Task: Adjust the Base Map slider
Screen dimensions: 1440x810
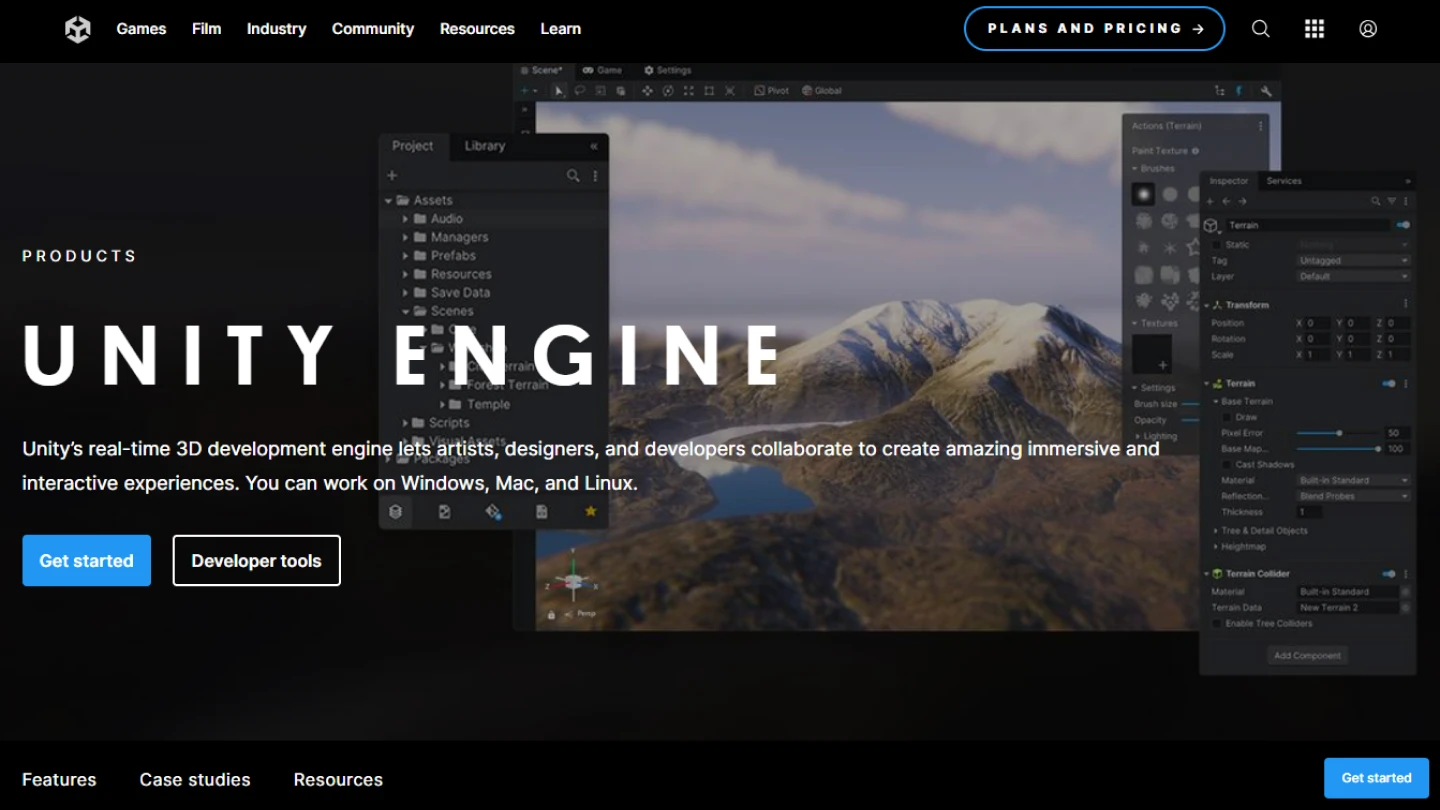Action: tap(1338, 449)
